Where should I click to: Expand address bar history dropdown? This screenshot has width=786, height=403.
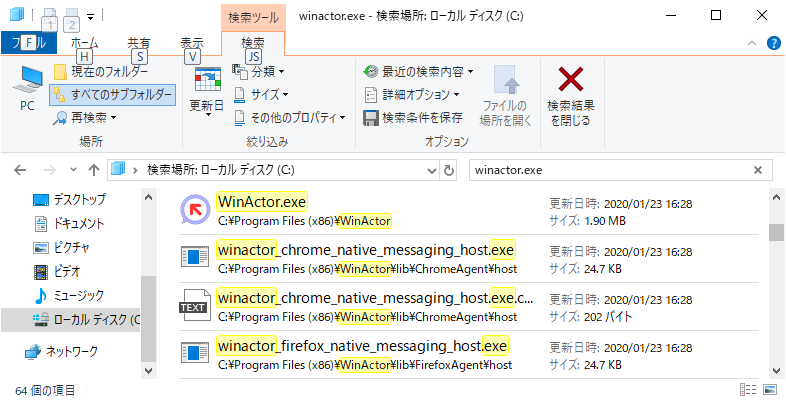pos(432,170)
